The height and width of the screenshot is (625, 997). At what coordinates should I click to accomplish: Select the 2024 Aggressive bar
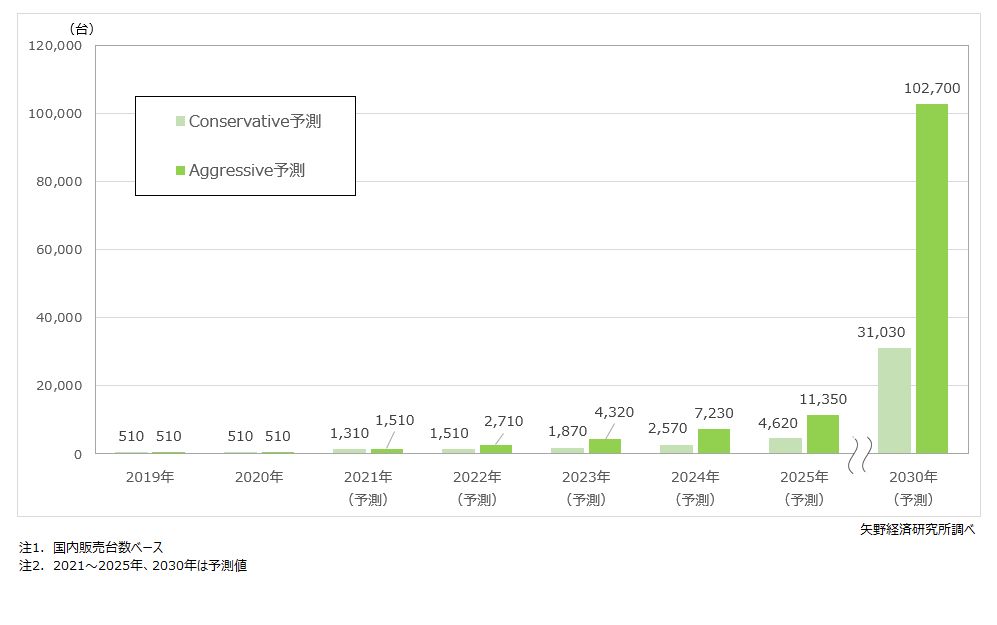713,441
